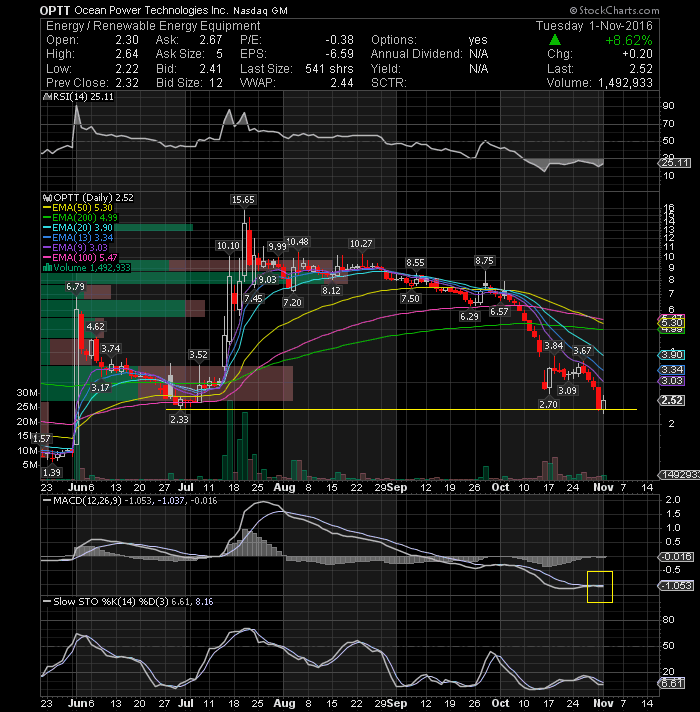The image size is (700, 712).
Task: Click the 2.52 last price axis tag
Action: click(x=672, y=400)
